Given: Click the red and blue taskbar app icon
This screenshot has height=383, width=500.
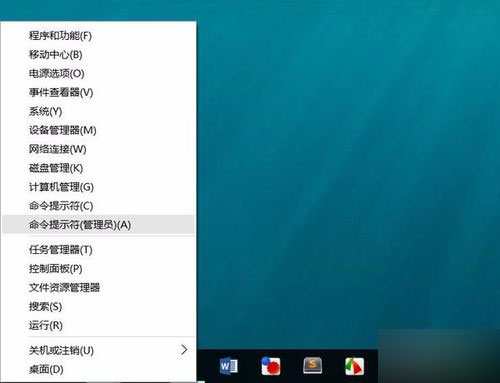Looking at the screenshot, I should (x=271, y=366).
